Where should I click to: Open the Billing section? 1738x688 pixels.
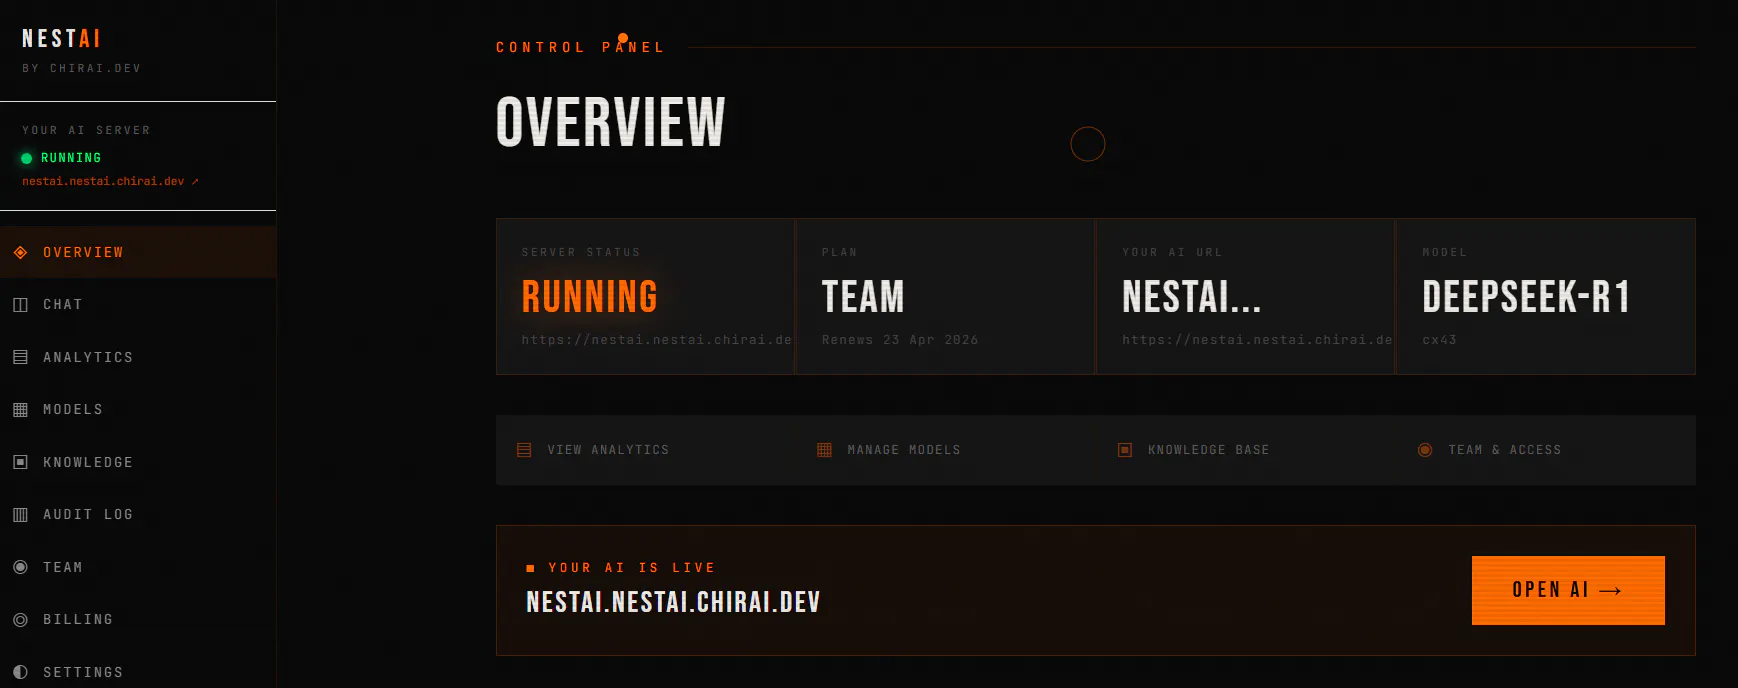138,620
